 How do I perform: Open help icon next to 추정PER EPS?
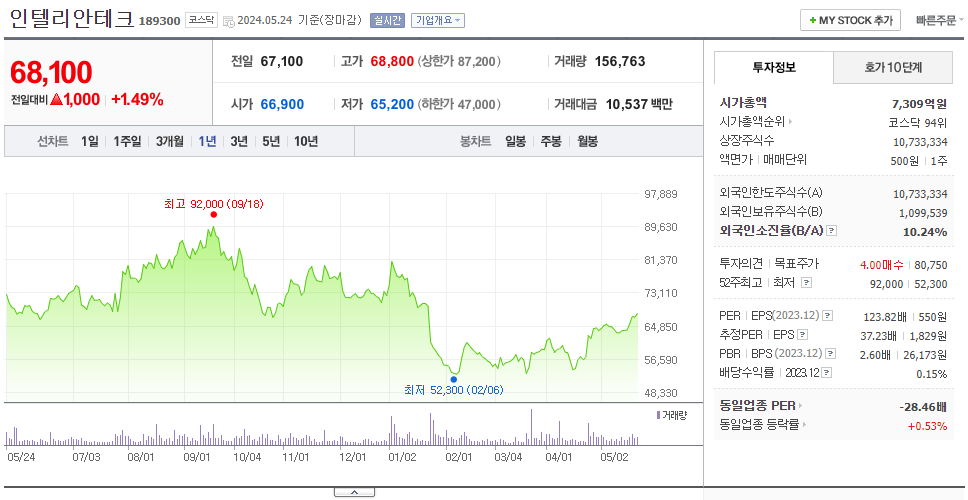pyautogui.click(x=802, y=335)
